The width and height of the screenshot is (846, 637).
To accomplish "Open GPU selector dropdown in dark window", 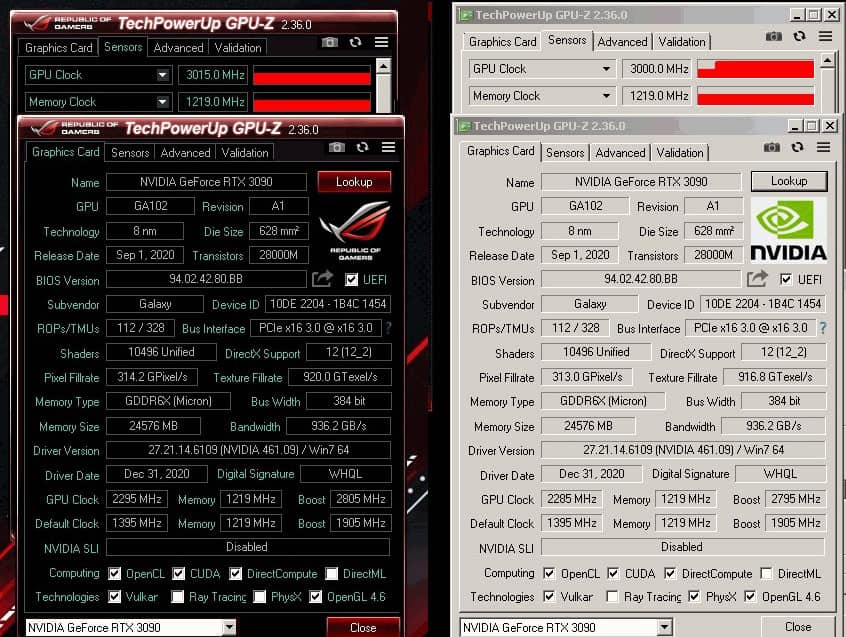I will [229, 627].
